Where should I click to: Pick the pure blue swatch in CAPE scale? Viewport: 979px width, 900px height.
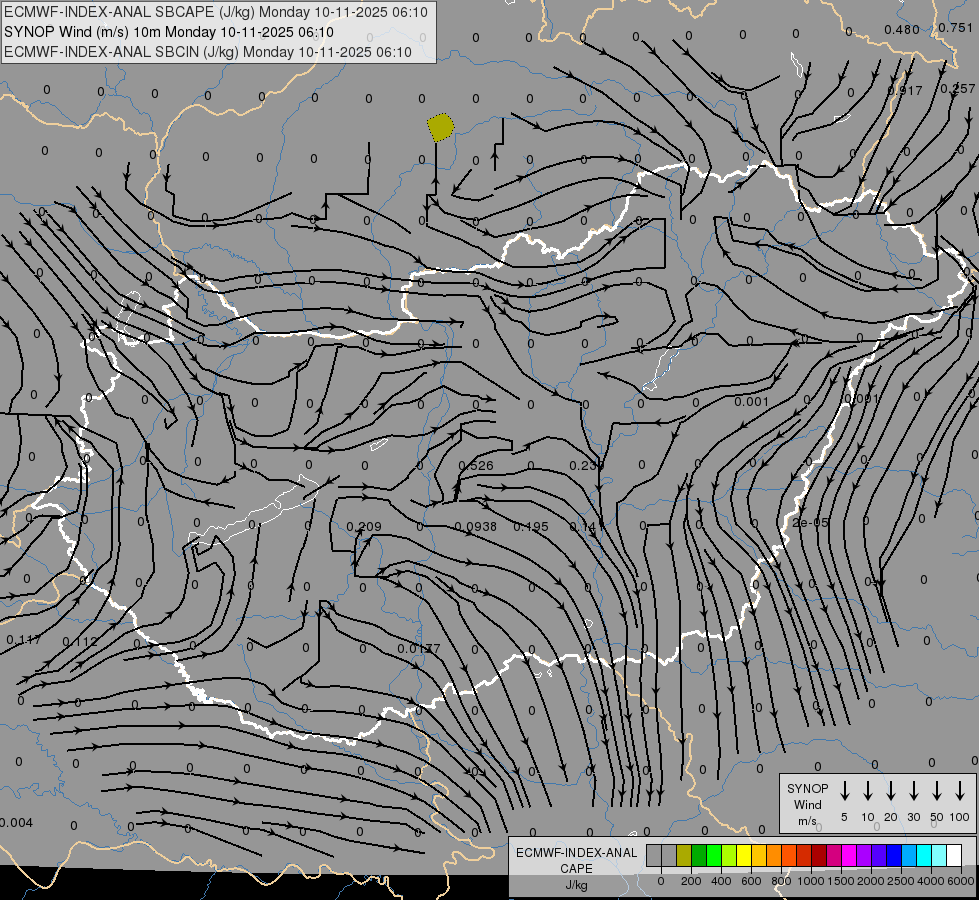pyautogui.click(x=894, y=856)
